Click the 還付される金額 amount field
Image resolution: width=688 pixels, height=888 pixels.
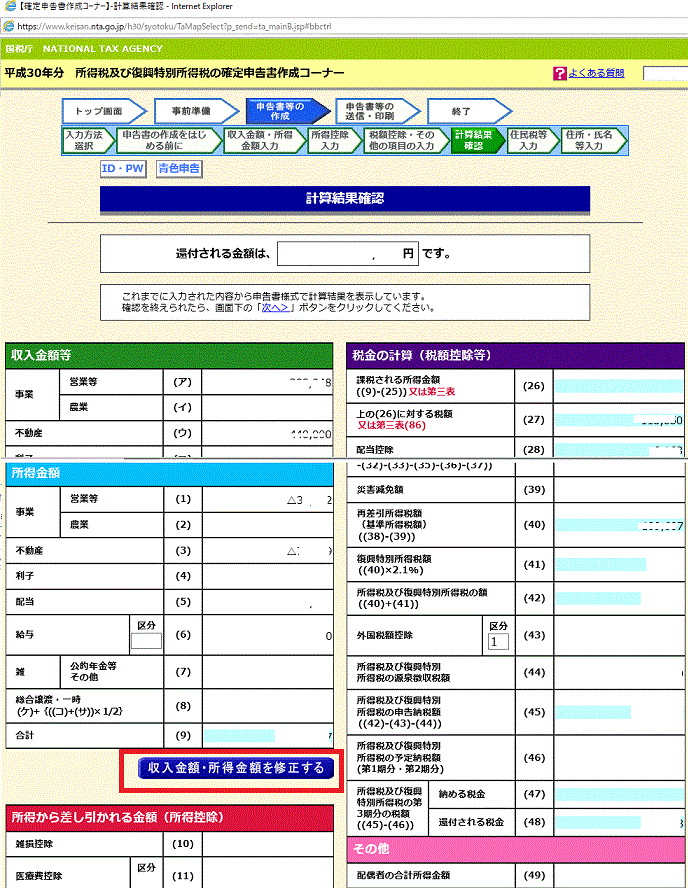pyautogui.click(x=346, y=254)
